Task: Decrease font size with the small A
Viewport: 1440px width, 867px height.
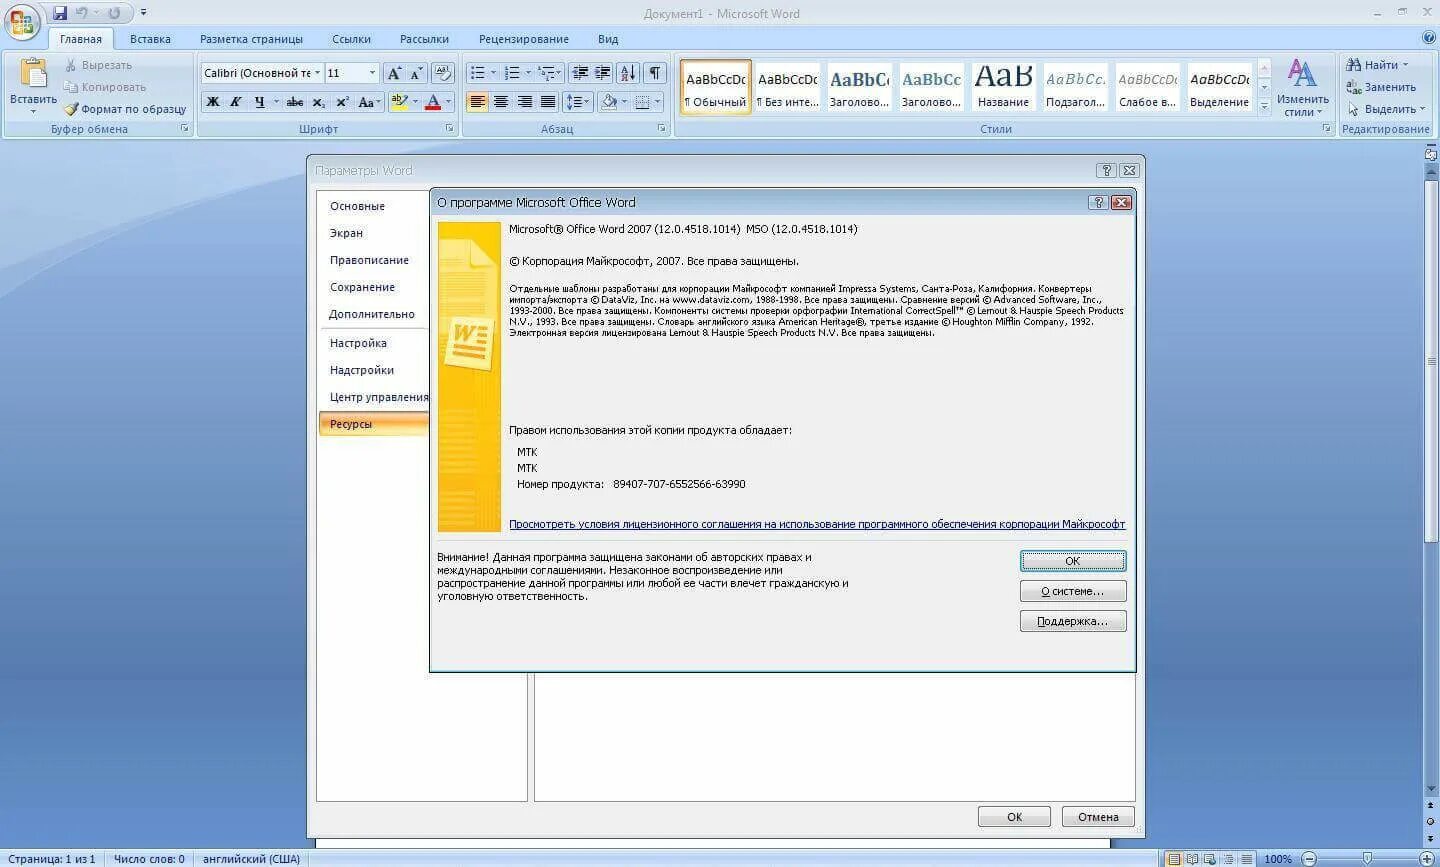Action: [x=416, y=73]
